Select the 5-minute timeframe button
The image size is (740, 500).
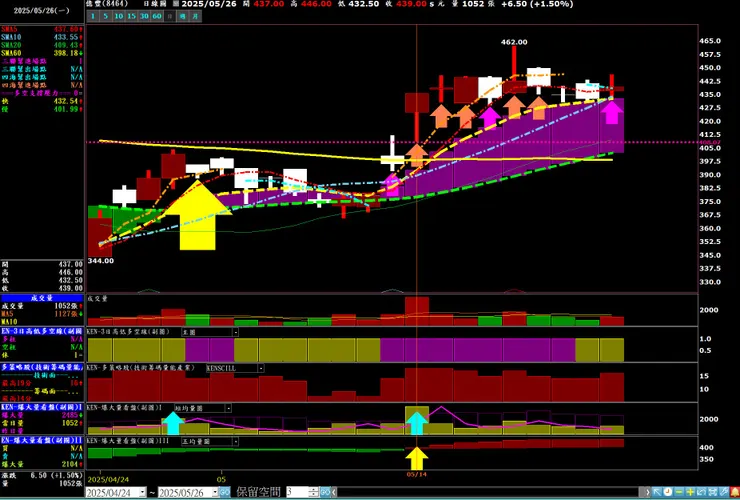click(106, 16)
